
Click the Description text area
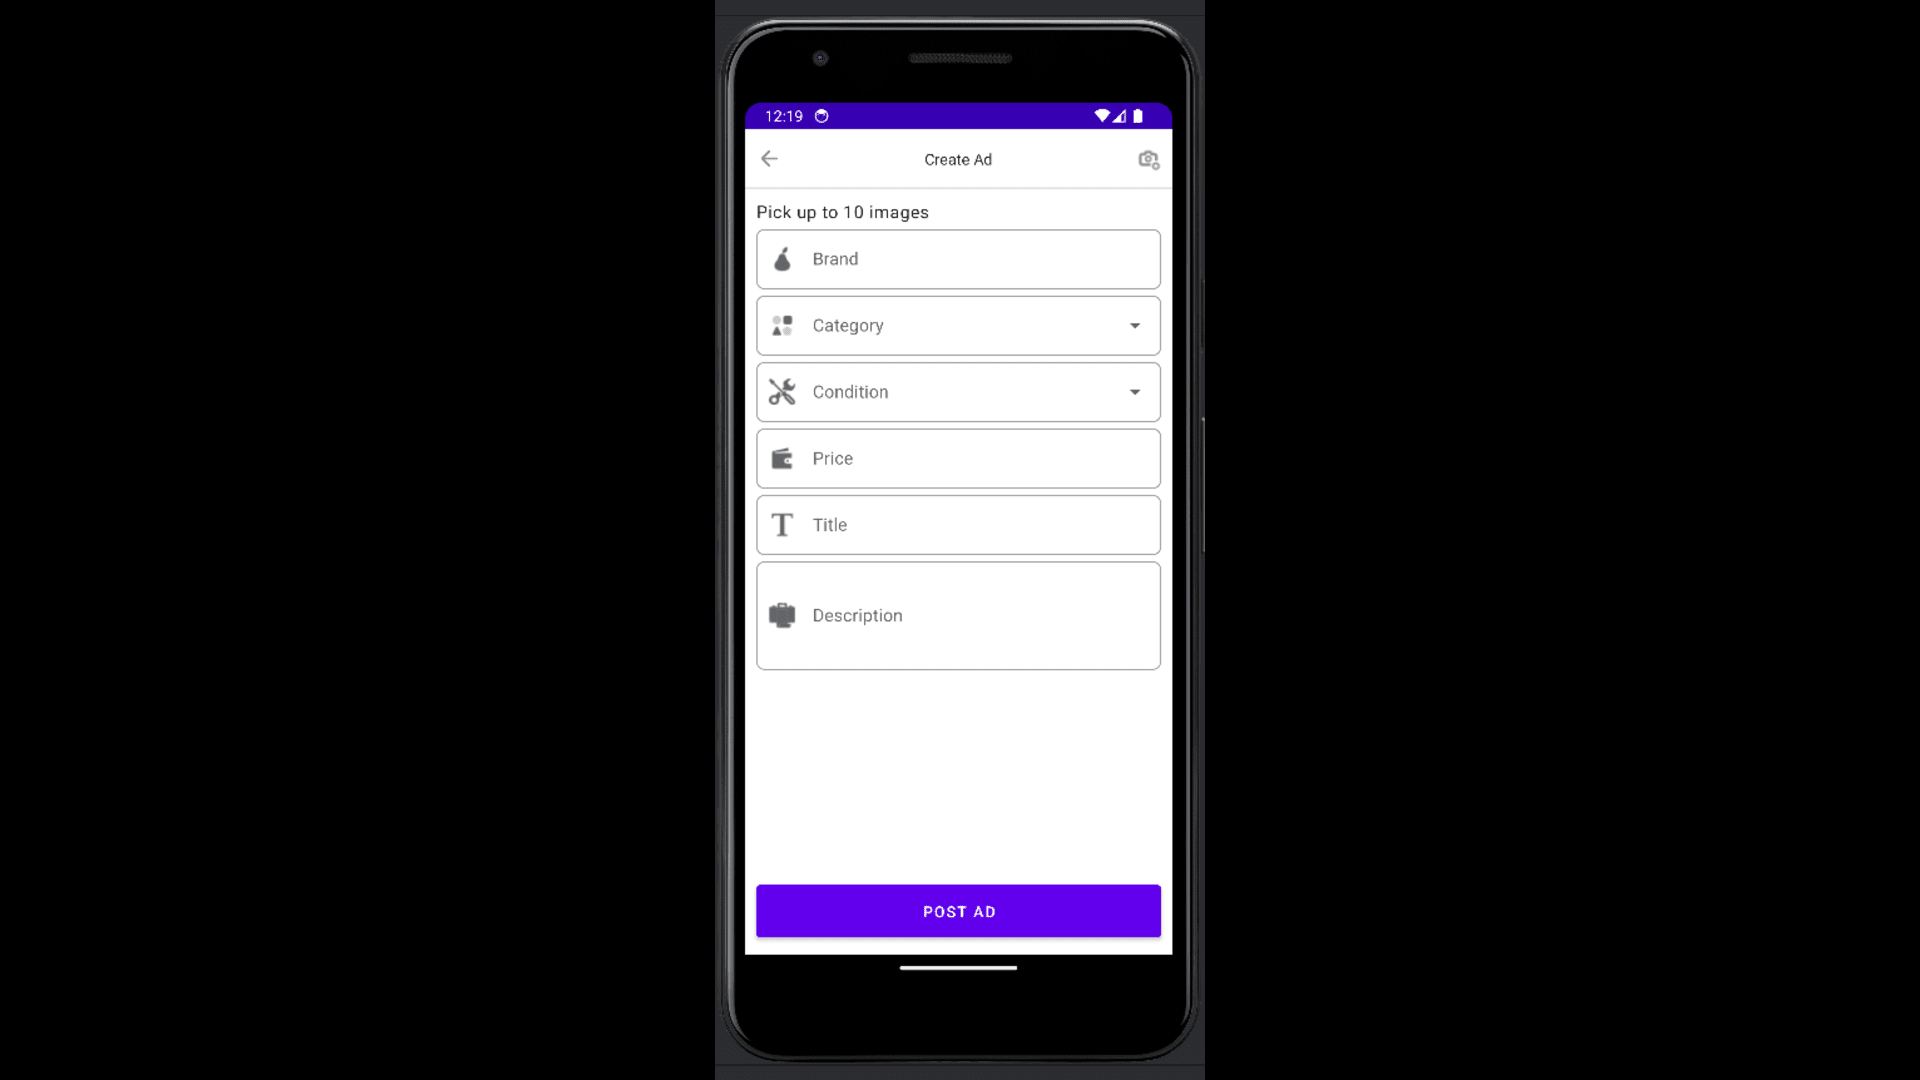(x=959, y=616)
